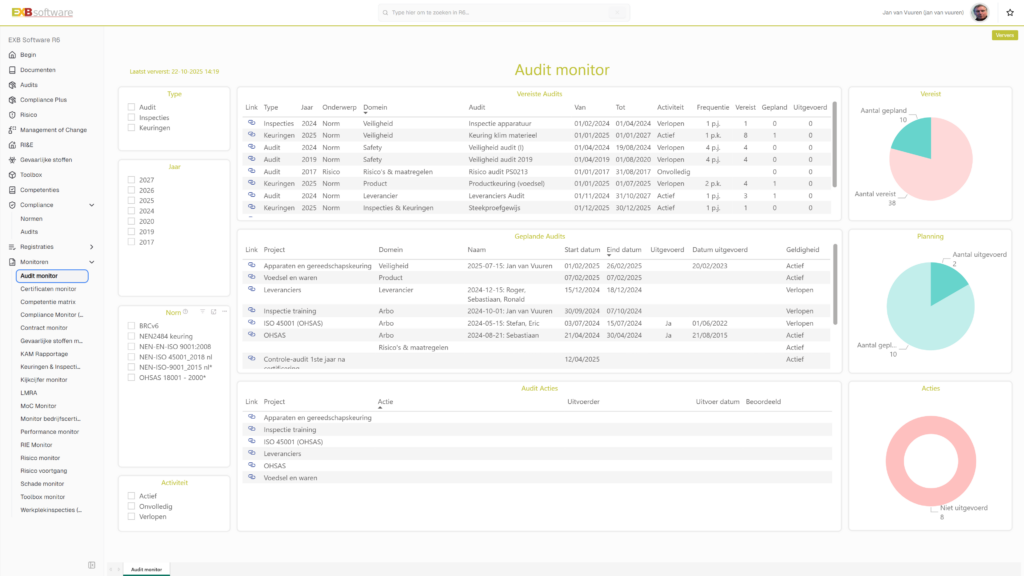This screenshot has width=1024, height=576.
Task: Expand the Registraties sidebar section
Action: coord(41,246)
